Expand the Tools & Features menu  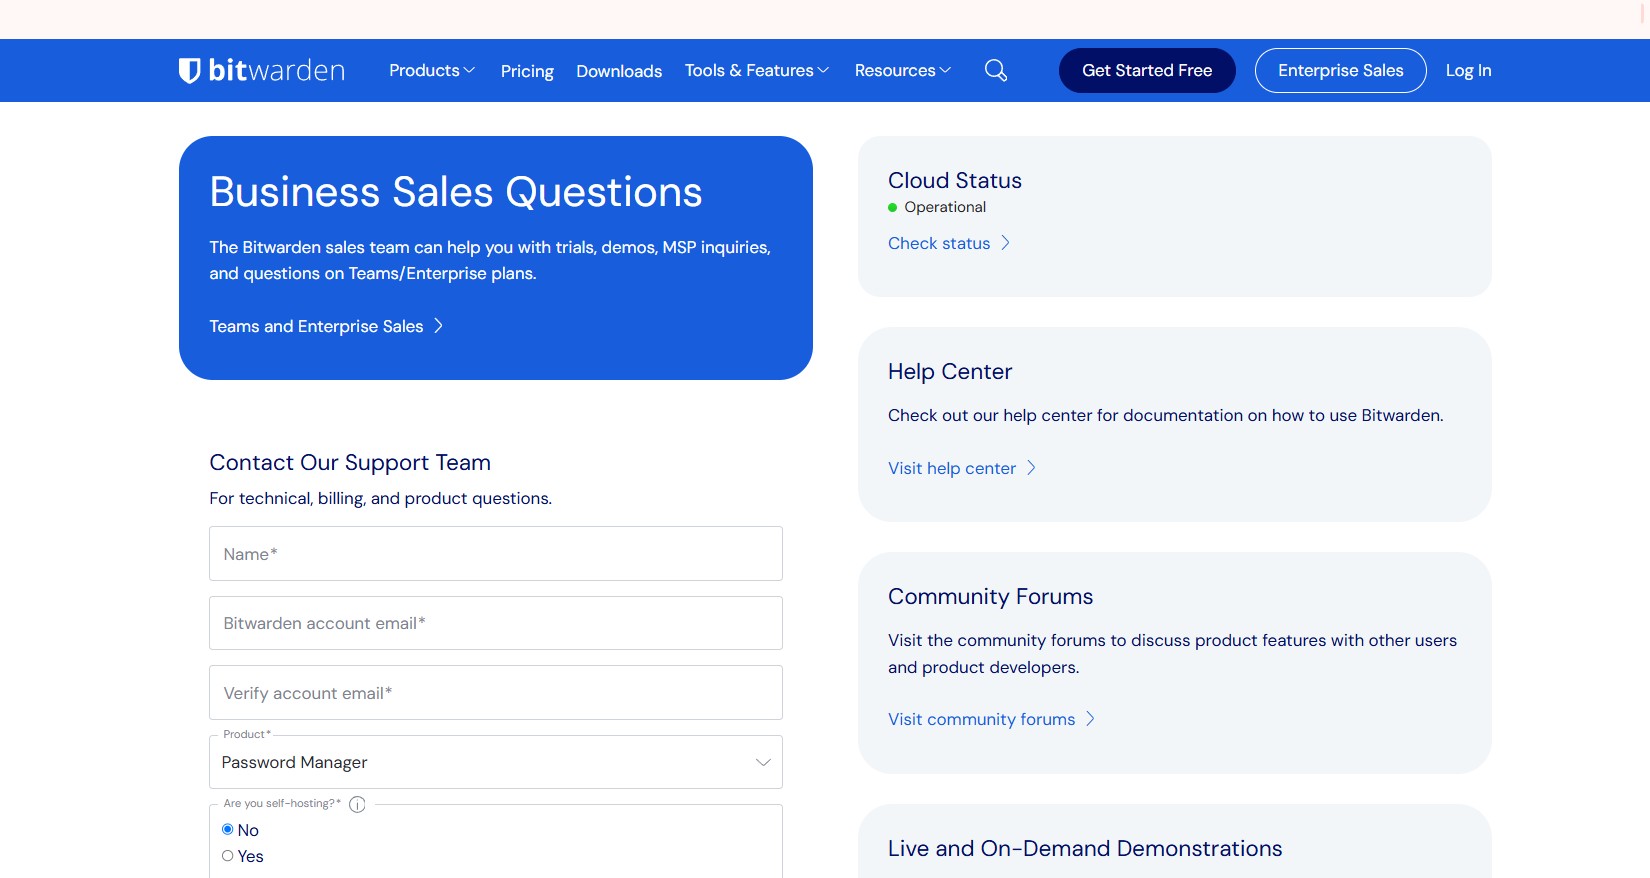[x=757, y=70]
